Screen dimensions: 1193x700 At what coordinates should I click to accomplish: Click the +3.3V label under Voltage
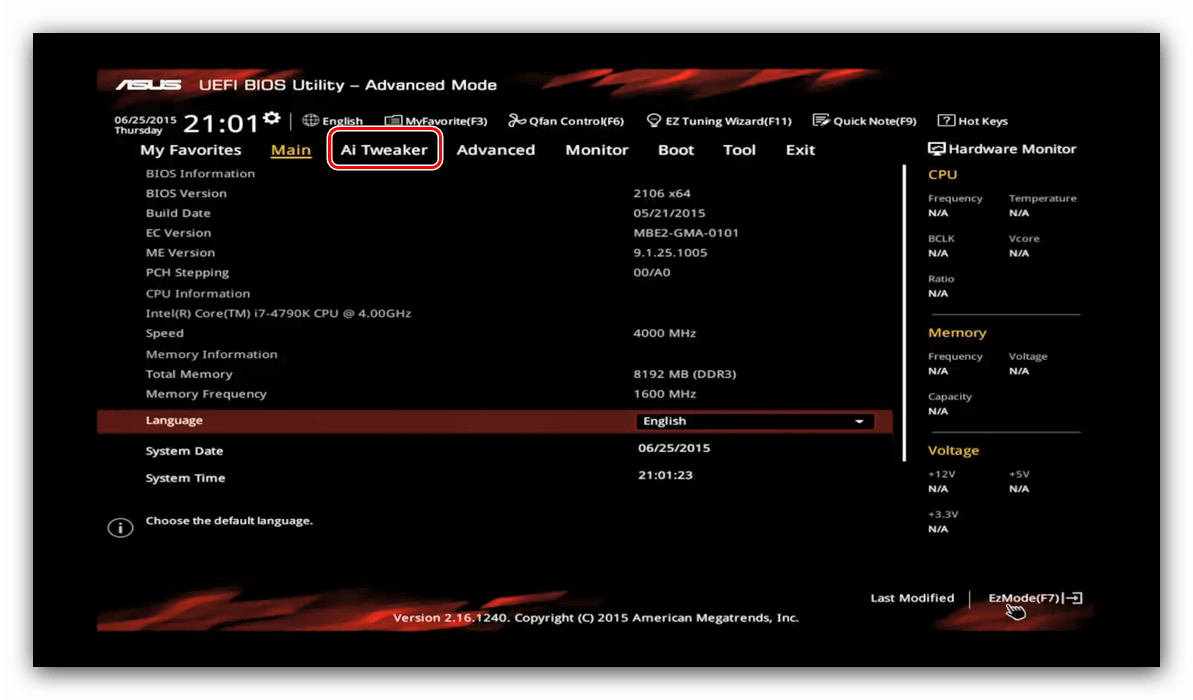point(943,515)
